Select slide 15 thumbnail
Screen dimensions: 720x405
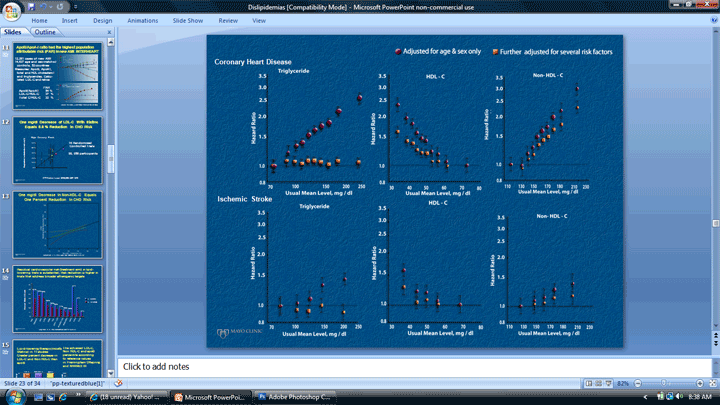point(57,359)
